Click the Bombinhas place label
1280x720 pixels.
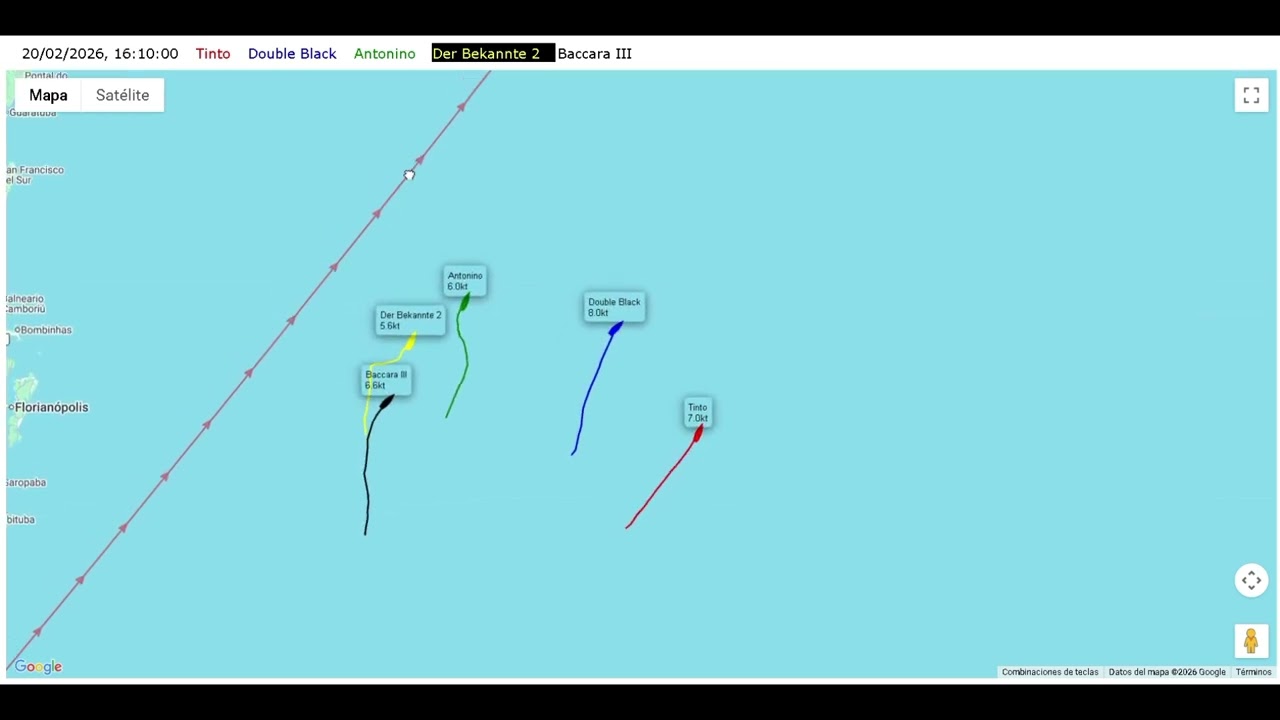[44, 330]
